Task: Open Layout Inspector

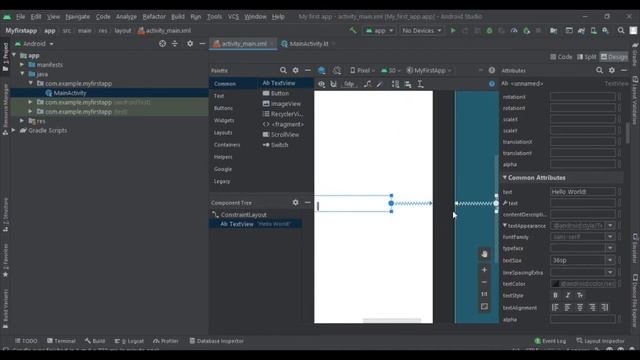Action: [x=600, y=341]
